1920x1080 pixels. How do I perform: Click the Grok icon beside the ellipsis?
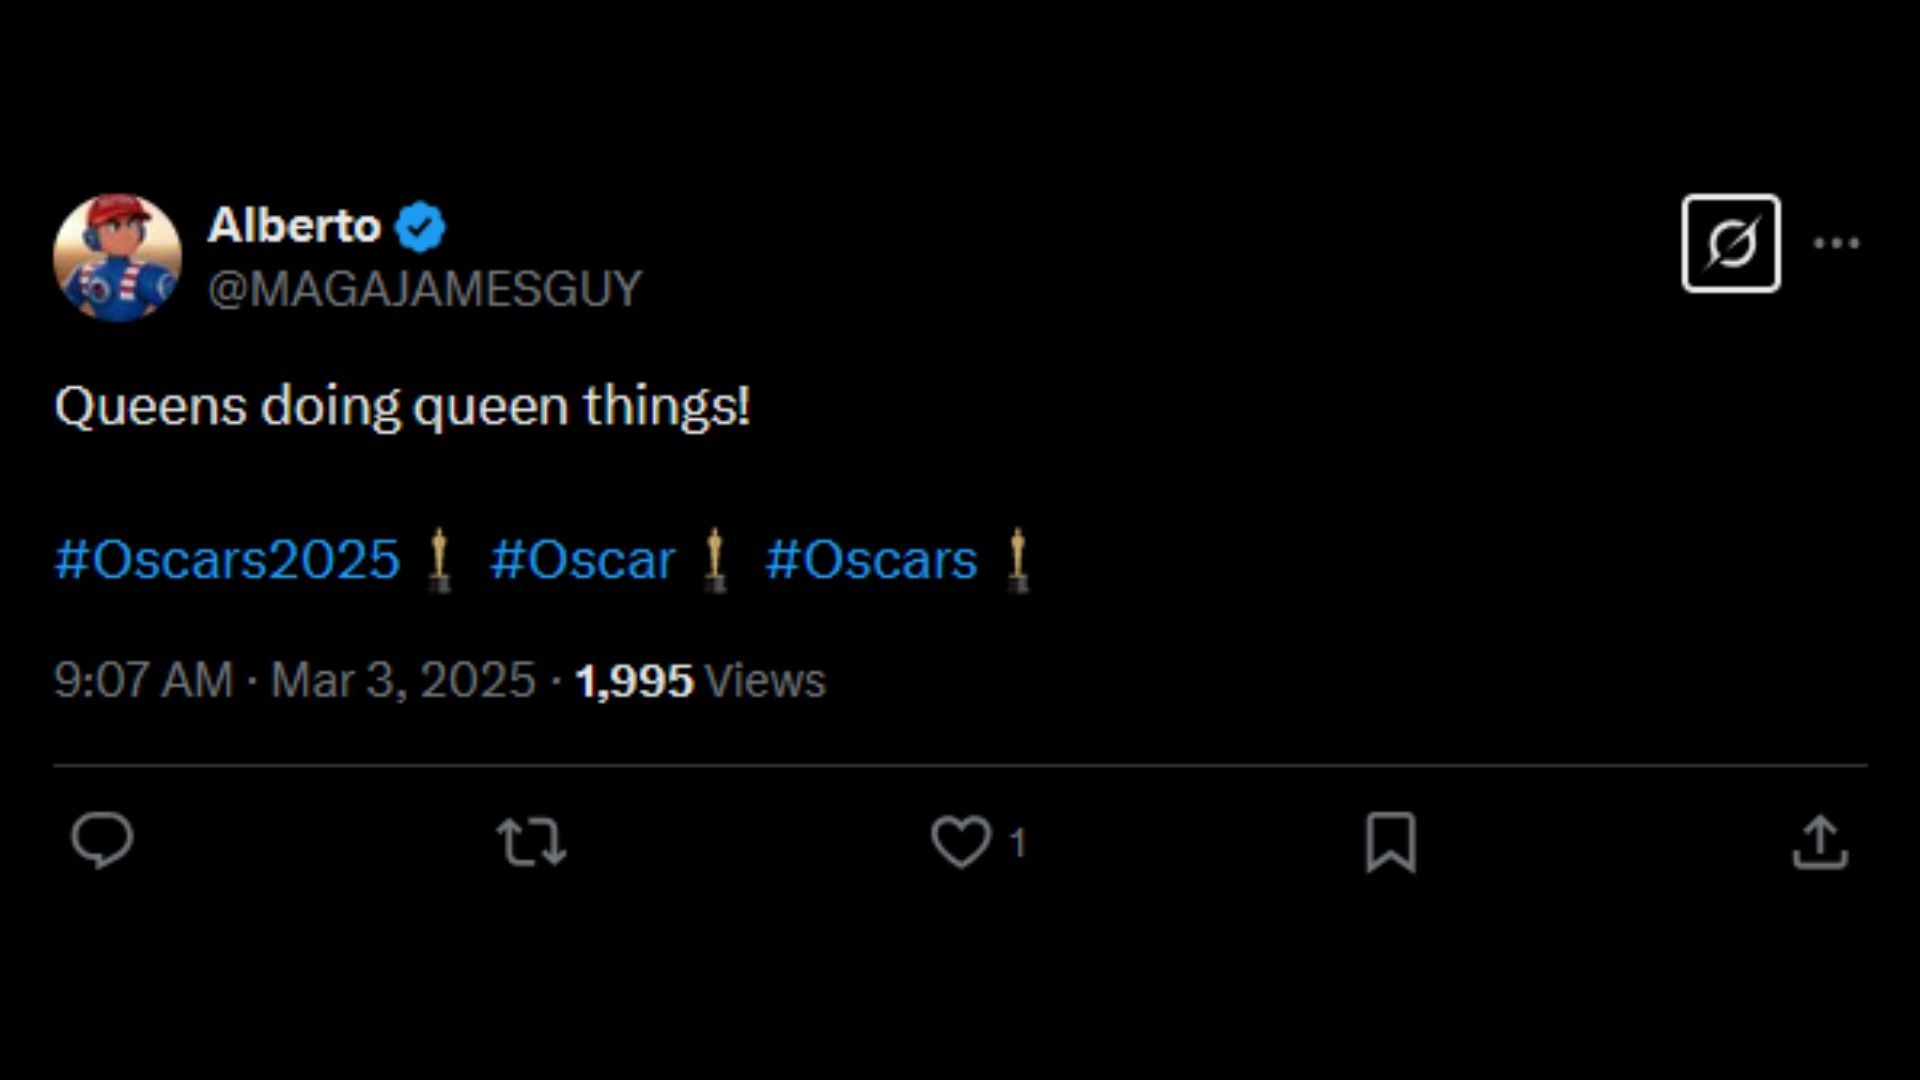coord(1731,244)
